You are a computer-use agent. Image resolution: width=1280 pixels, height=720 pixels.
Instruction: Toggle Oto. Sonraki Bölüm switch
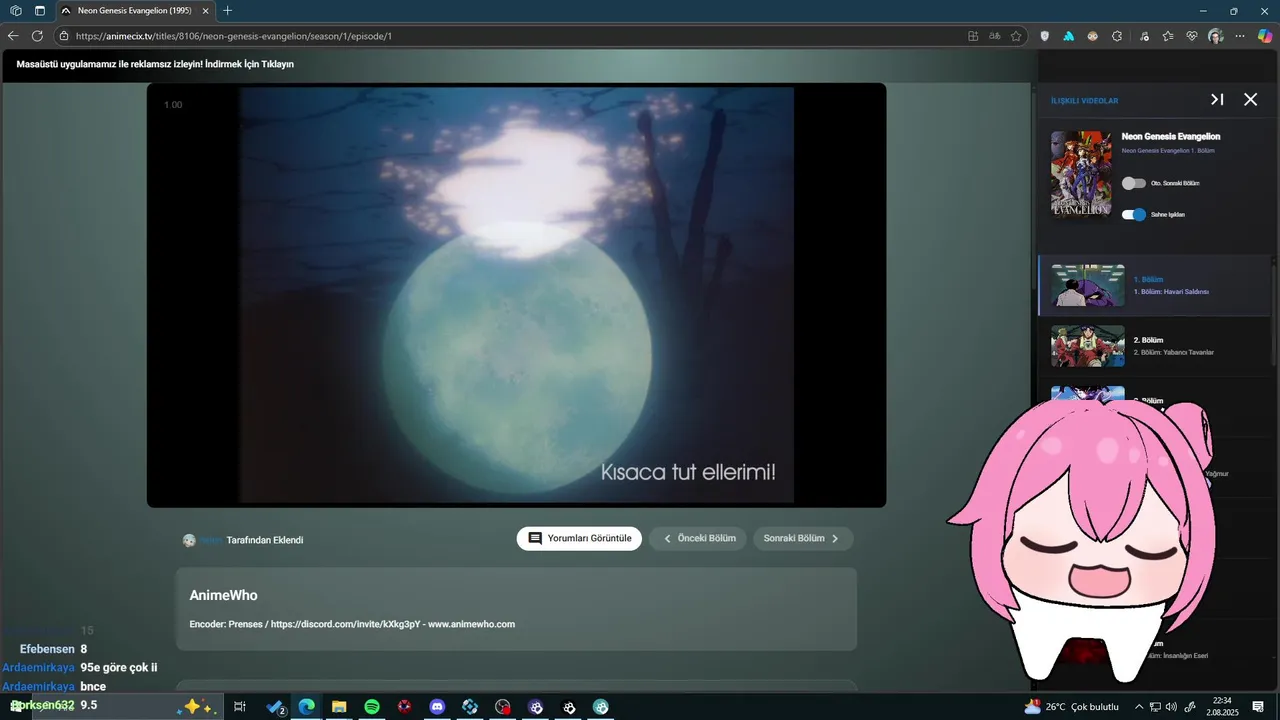(1134, 183)
